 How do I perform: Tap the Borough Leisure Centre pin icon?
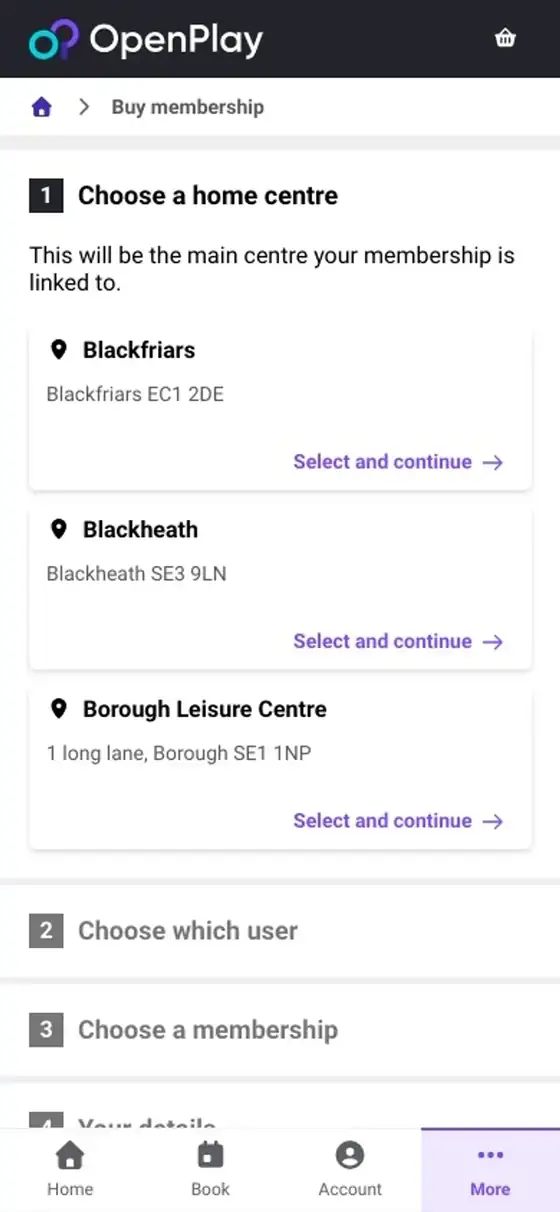[x=59, y=709]
